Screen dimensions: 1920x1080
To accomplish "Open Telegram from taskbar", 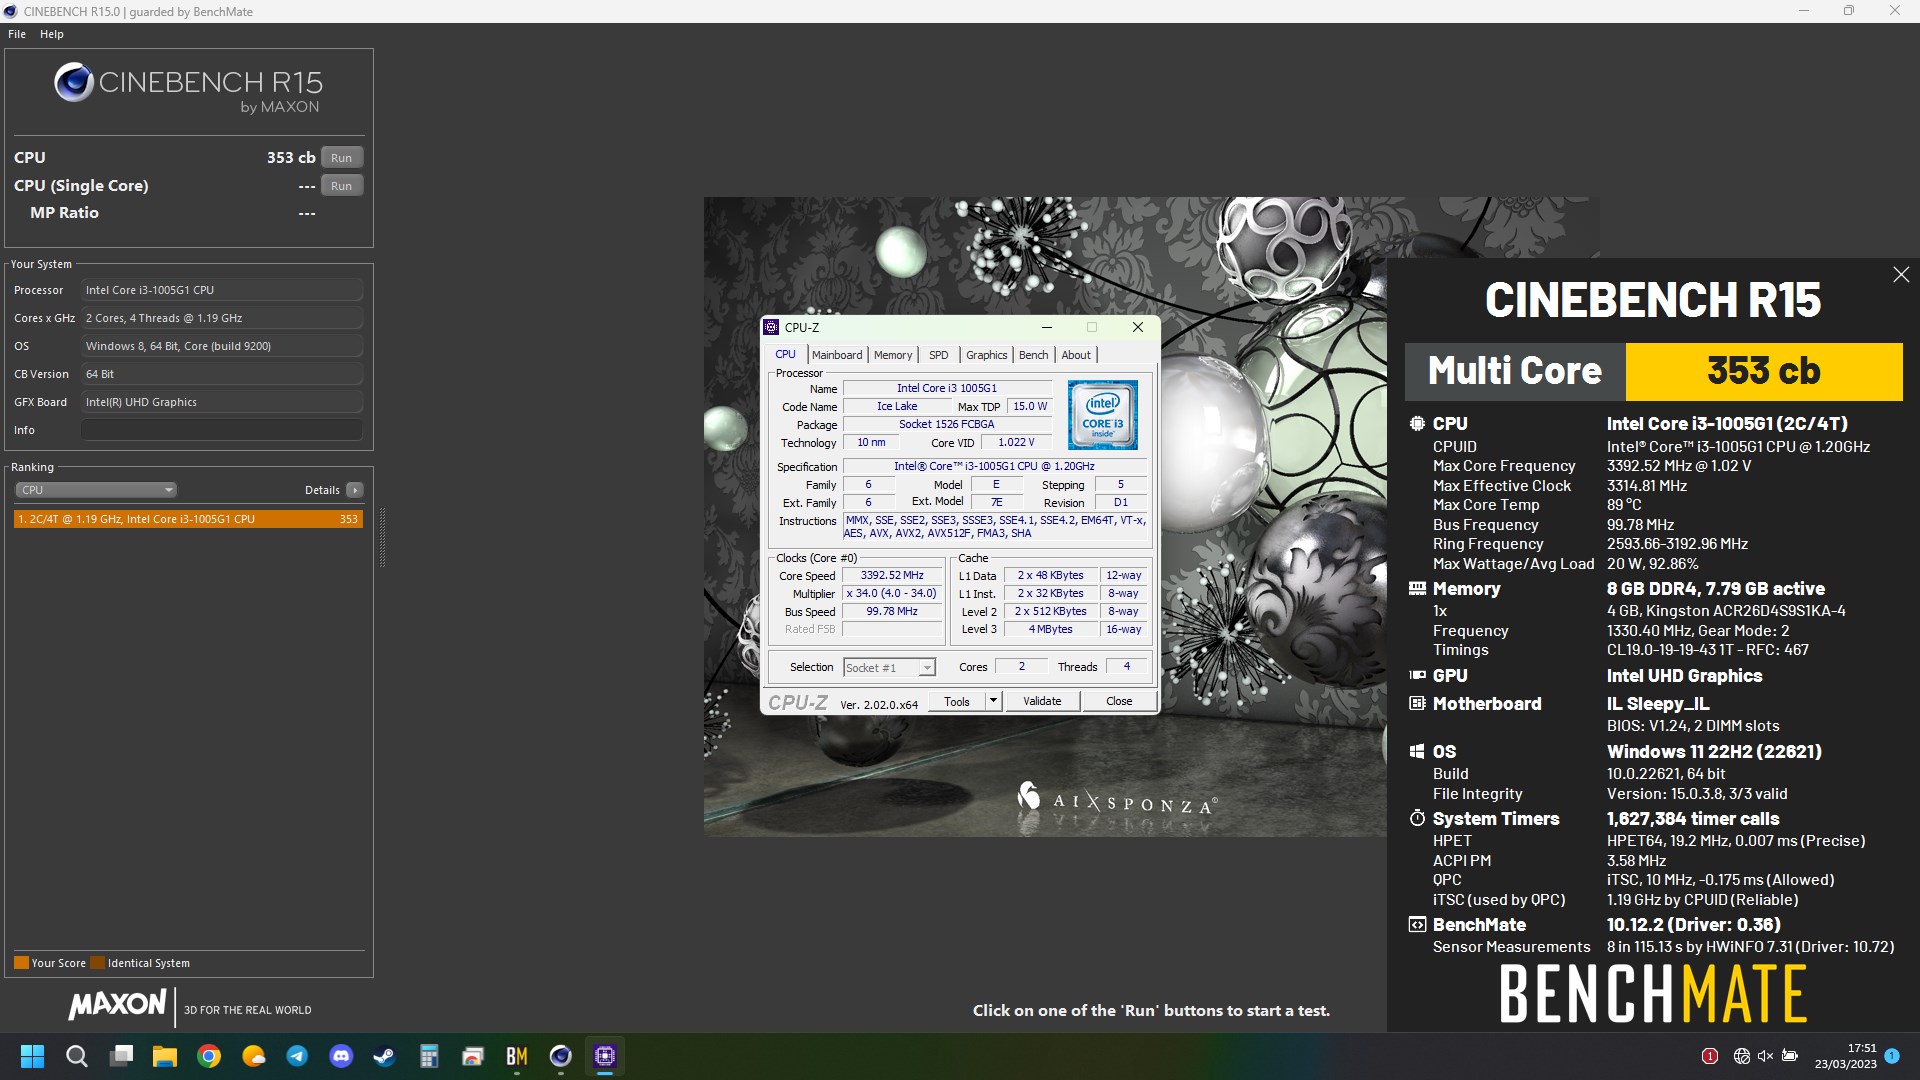I will click(x=297, y=1056).
